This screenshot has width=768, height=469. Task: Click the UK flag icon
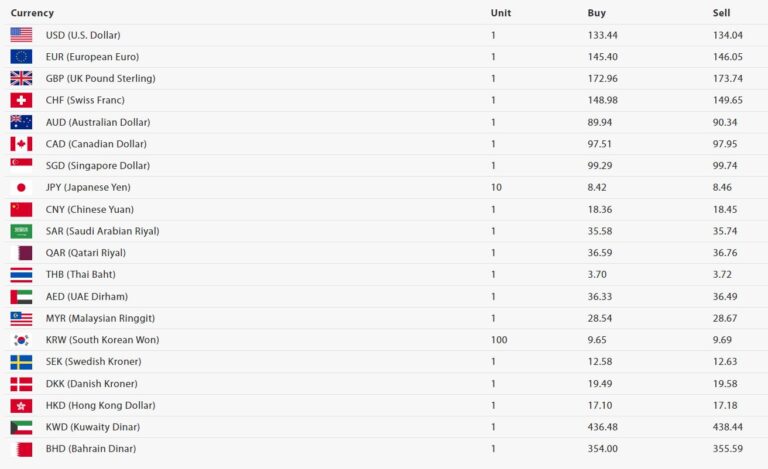tap(21, 78)
